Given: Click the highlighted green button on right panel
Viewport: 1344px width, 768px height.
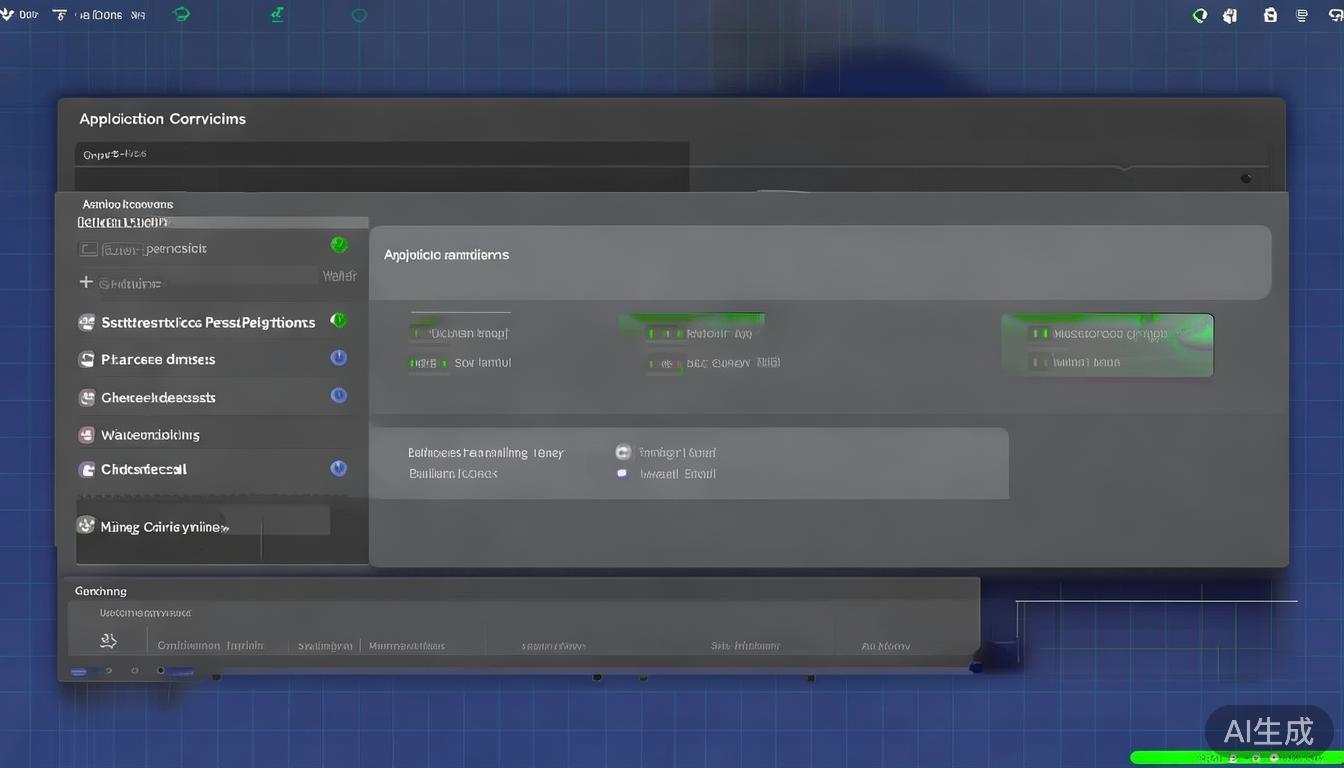Looking at the screenshot, I should click(x=1107, y=345).
